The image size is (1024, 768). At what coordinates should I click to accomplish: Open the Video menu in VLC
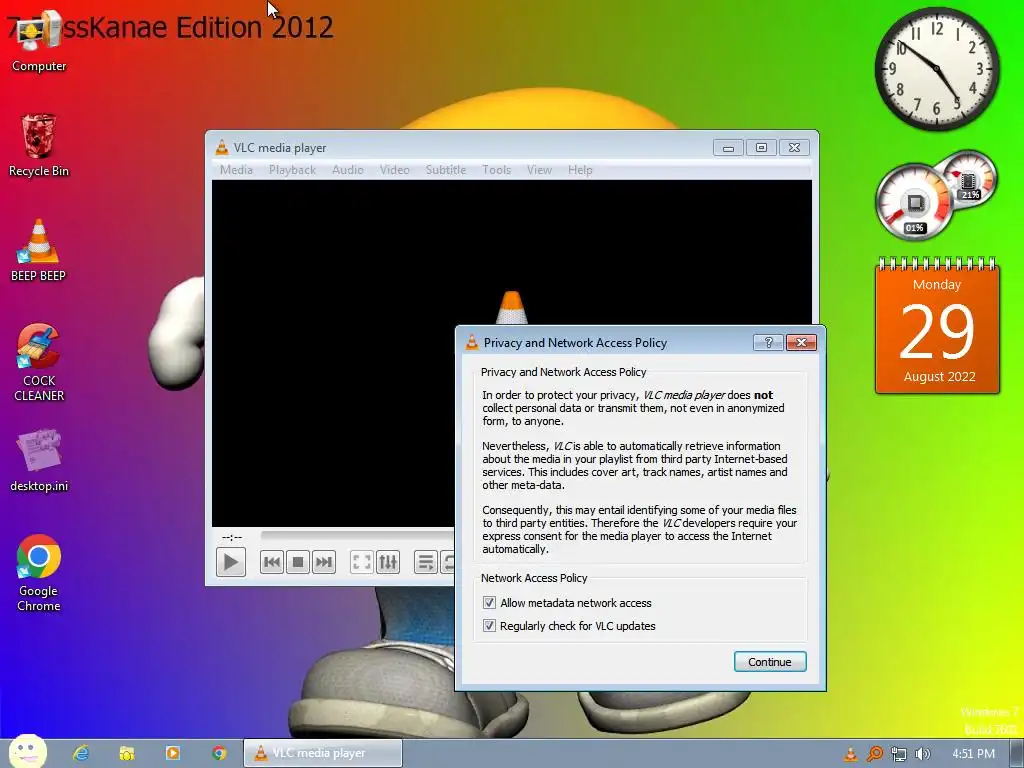tap(395, 170)
